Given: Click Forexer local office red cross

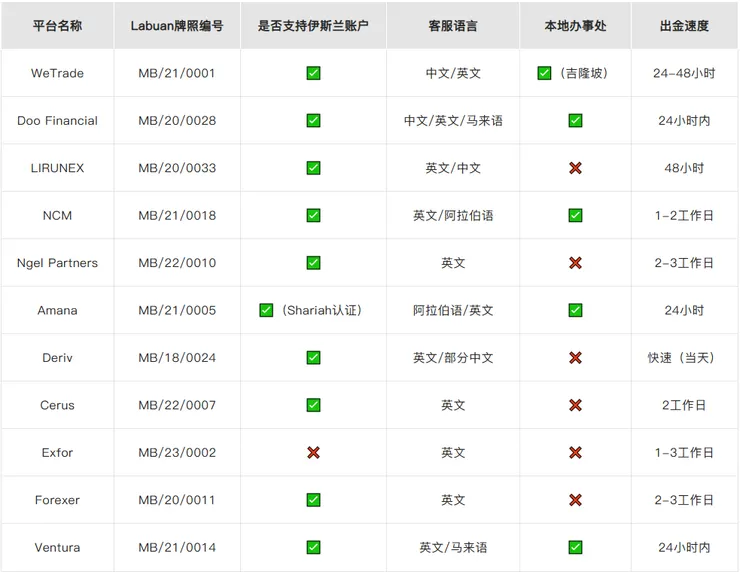Looking at the screenshot, I should click(575, 500).
